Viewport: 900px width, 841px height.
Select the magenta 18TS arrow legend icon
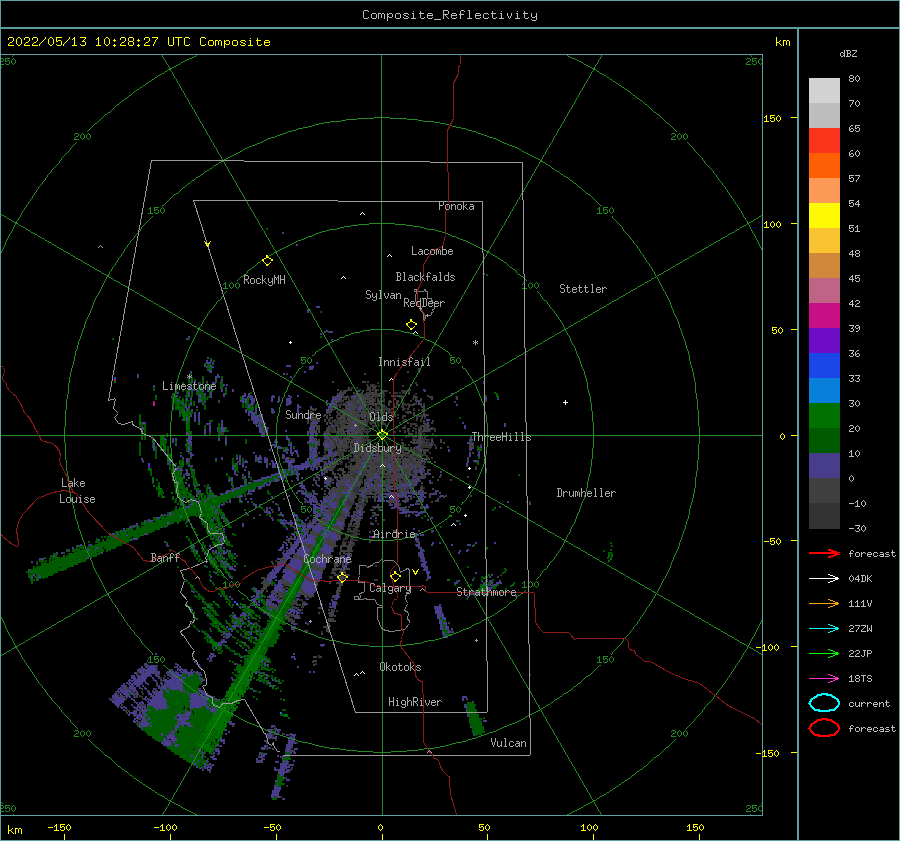[824, 679]
